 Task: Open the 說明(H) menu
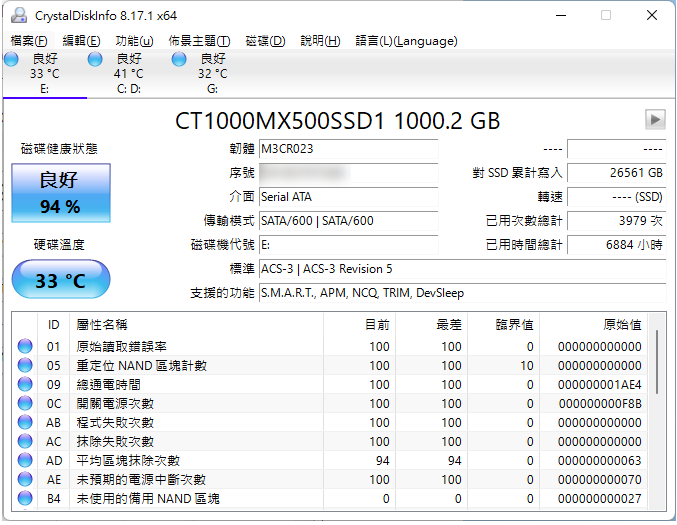tap(320, 41)
